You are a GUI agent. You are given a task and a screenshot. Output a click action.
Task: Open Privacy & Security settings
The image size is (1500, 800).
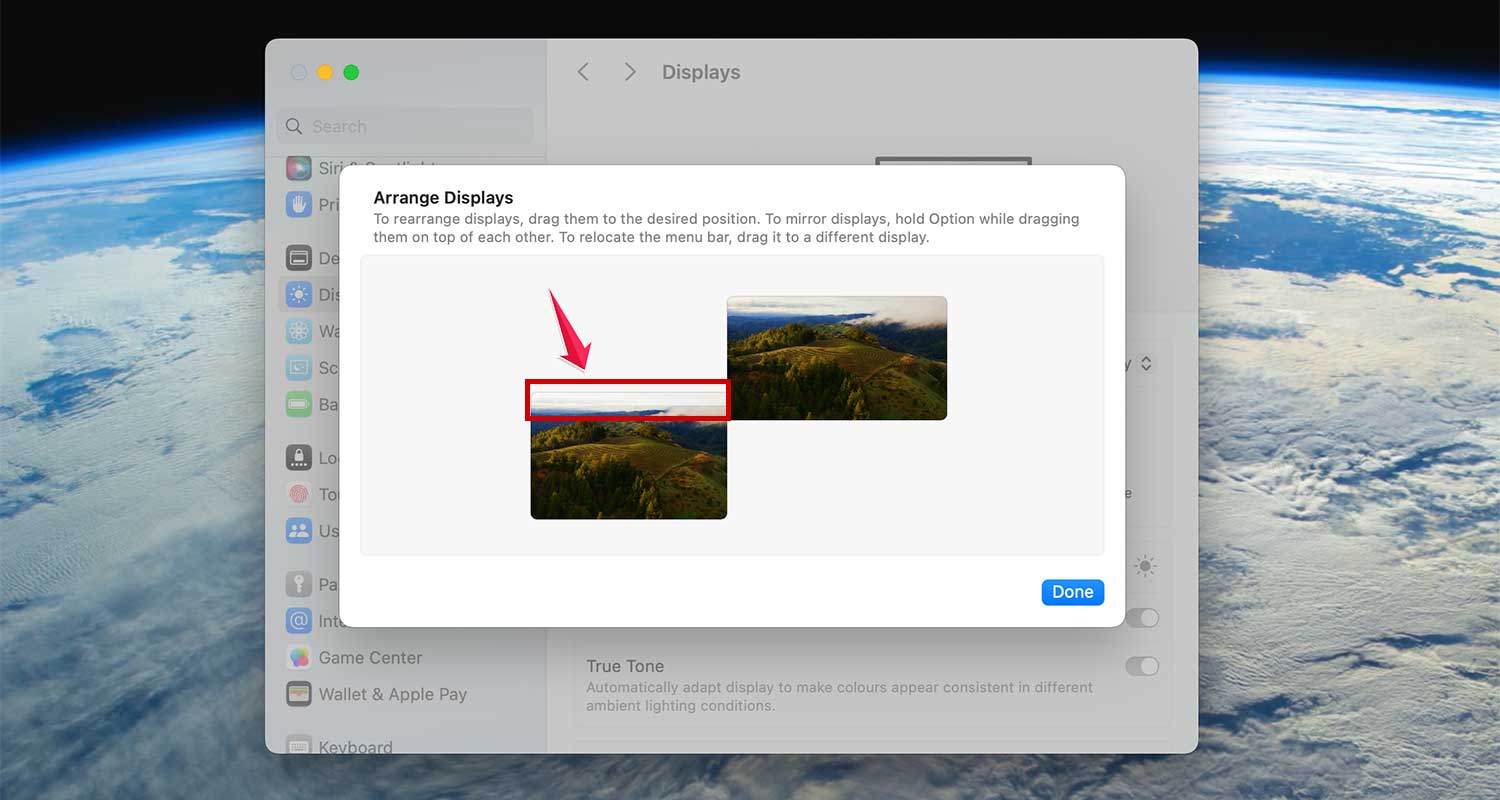[299, 204]
